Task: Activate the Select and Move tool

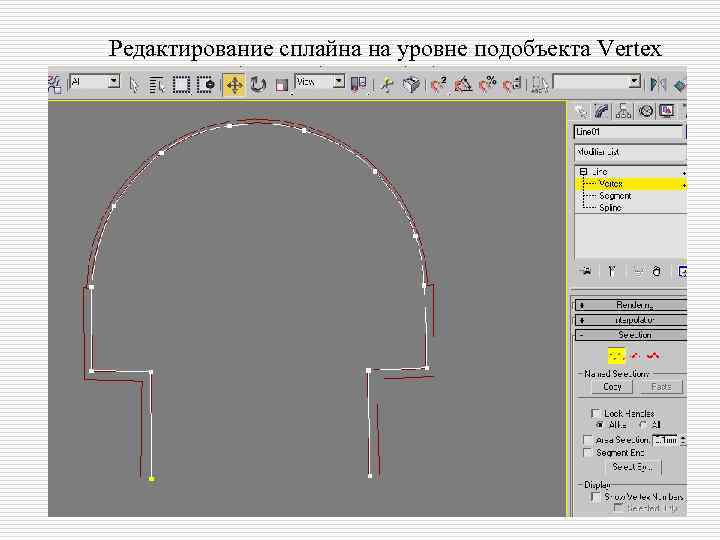Action: tap(234, 85)
